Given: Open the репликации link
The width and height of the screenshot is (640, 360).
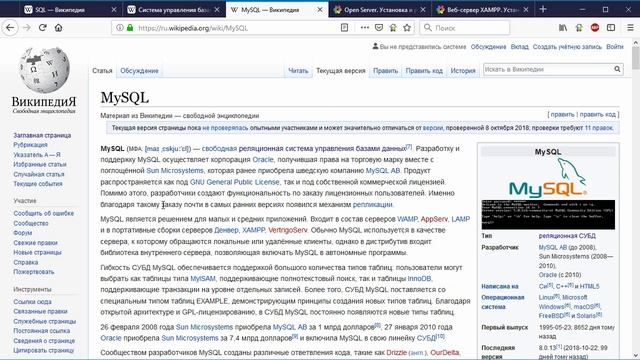Looking at the screenshot, I should pos(372,204).
